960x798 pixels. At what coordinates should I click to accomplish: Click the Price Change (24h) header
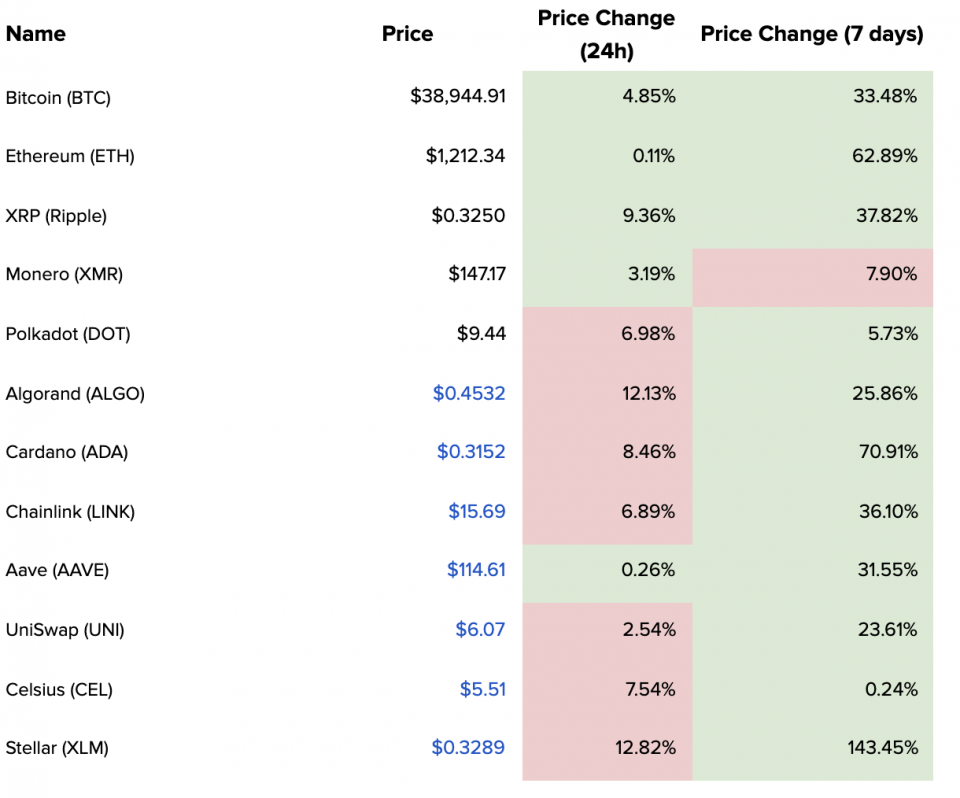click(x=606, y=34)
